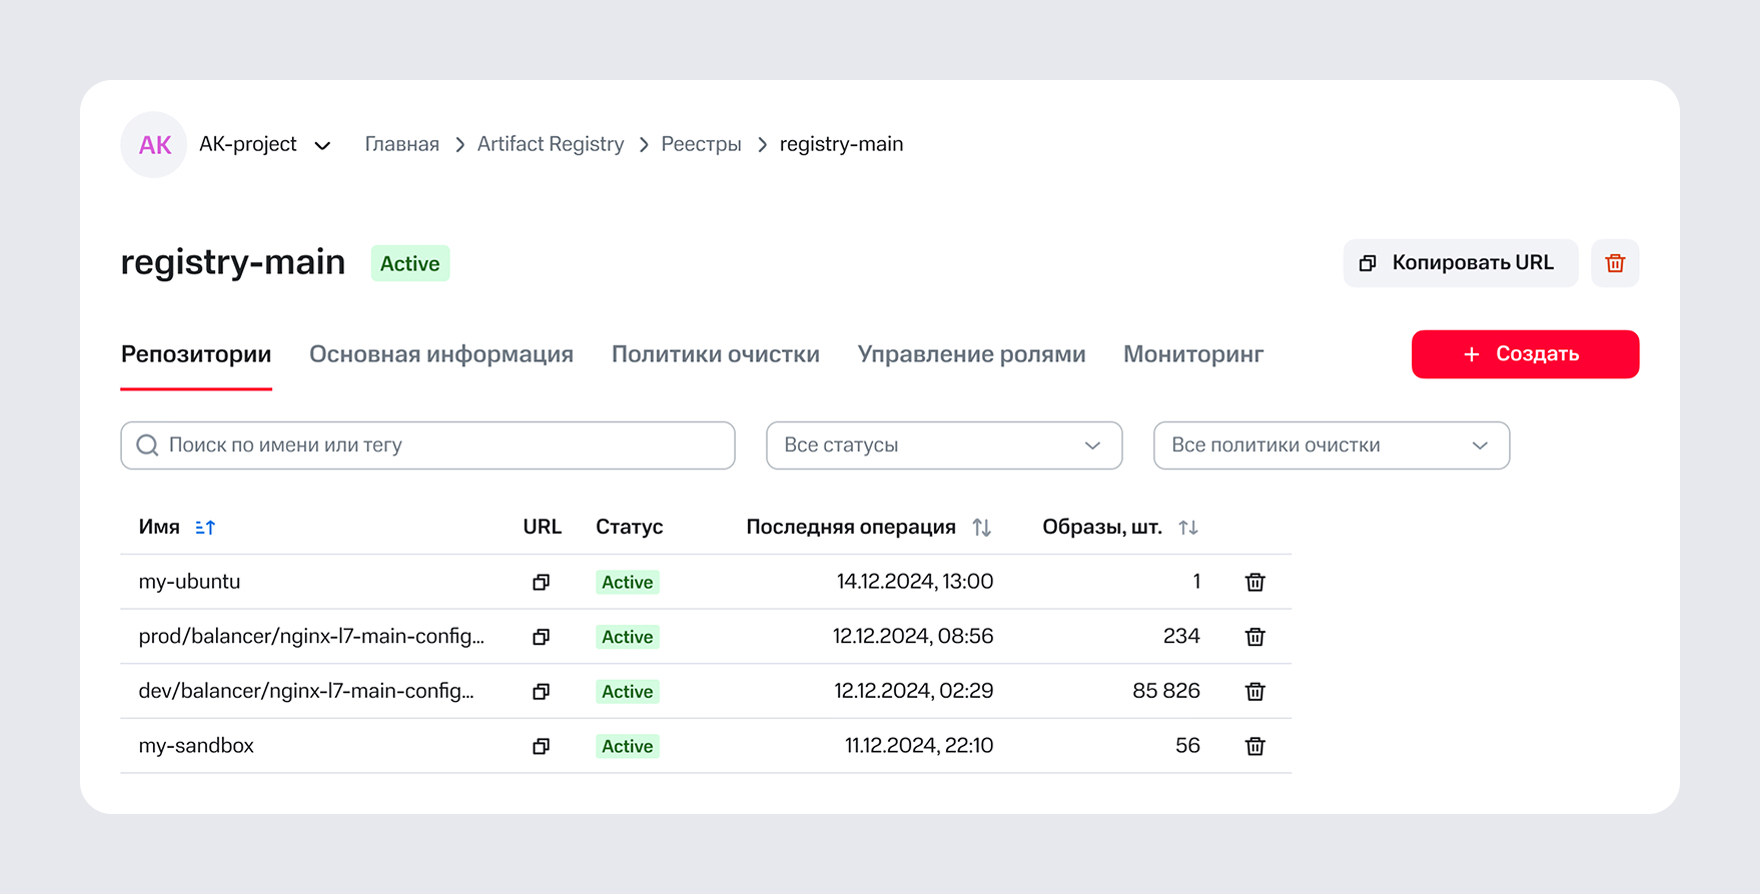Click the Копировать URL button
1760x894 pixels.
(x=1459, y=263)
